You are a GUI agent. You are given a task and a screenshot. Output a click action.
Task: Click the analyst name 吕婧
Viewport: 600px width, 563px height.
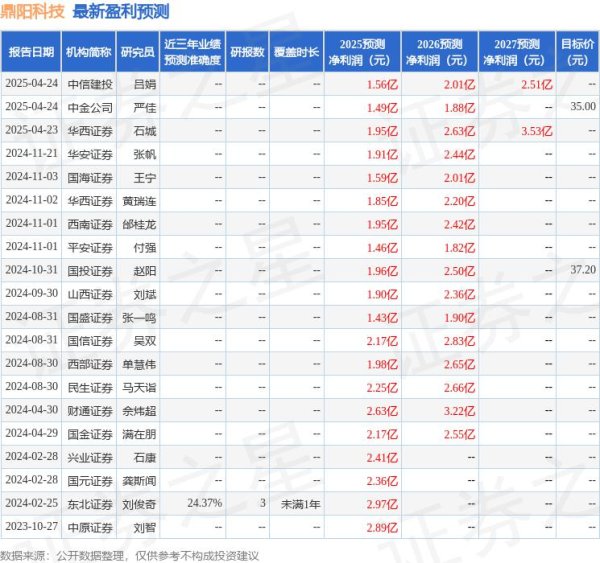pyautogui.click(x=145, y=84)
